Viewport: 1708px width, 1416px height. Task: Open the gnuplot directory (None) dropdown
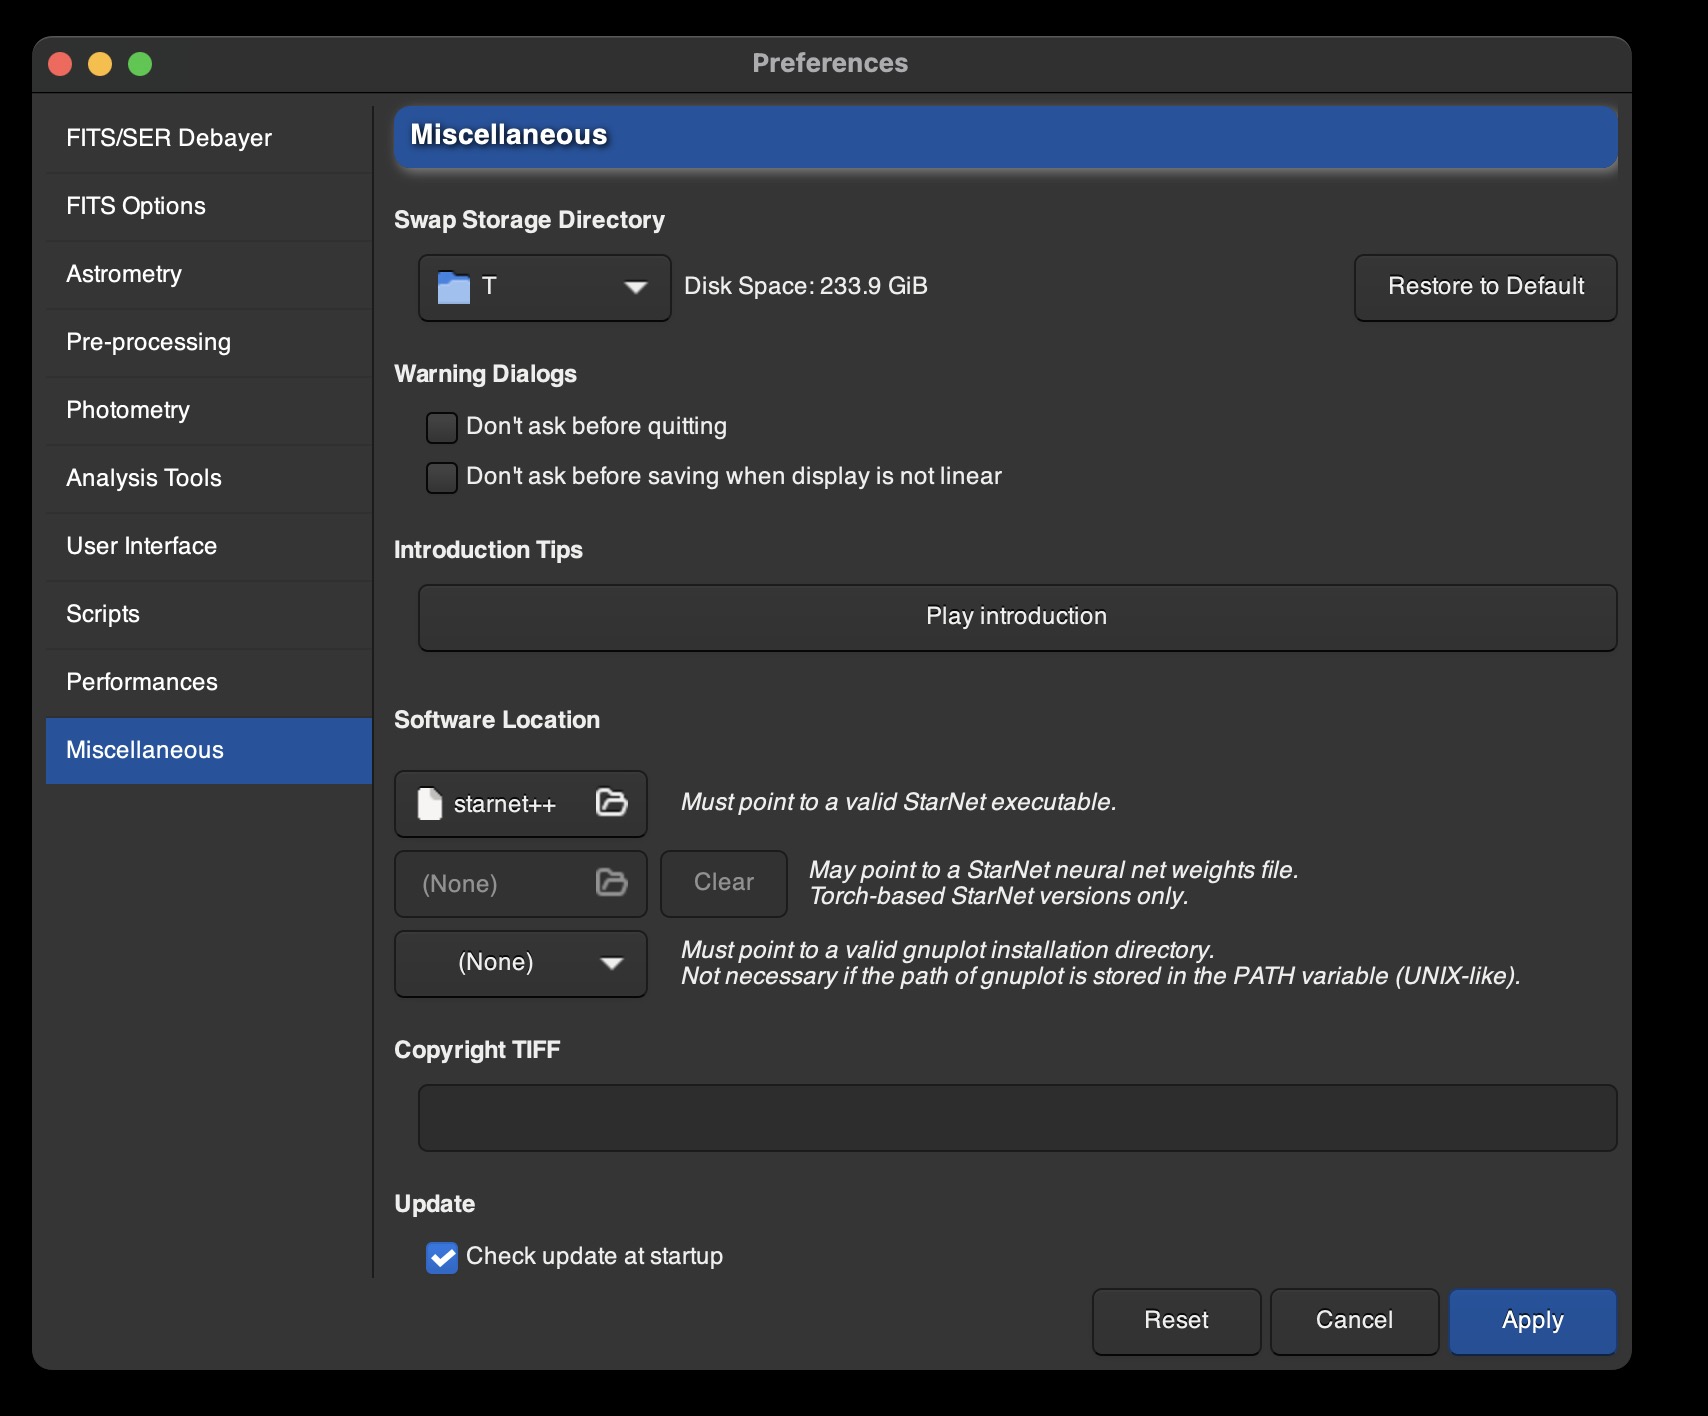tap(521, 964)
